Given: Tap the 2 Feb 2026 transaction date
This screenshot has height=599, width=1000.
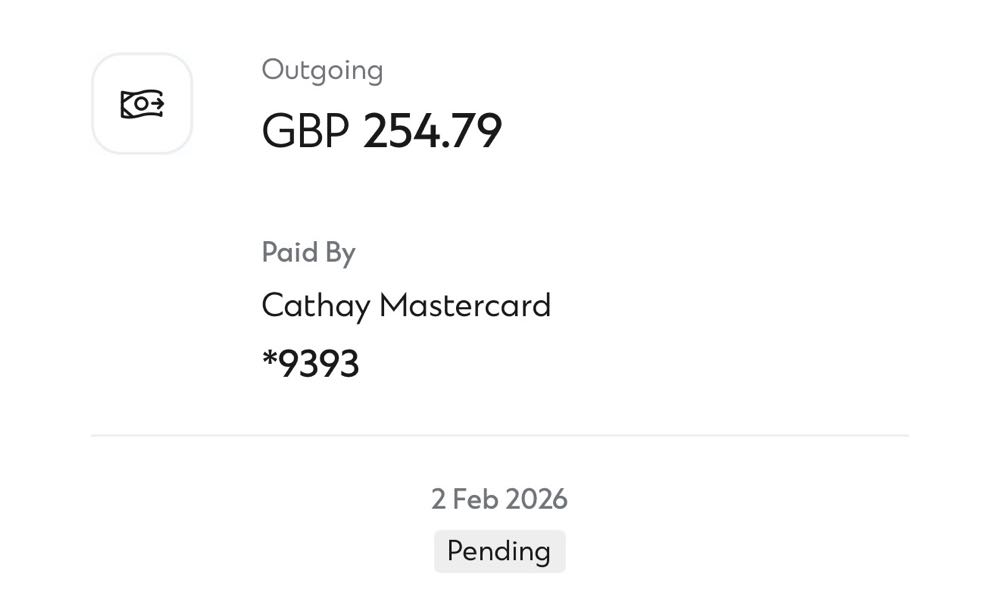Looking at the screenshot, I should pos(499,499).
